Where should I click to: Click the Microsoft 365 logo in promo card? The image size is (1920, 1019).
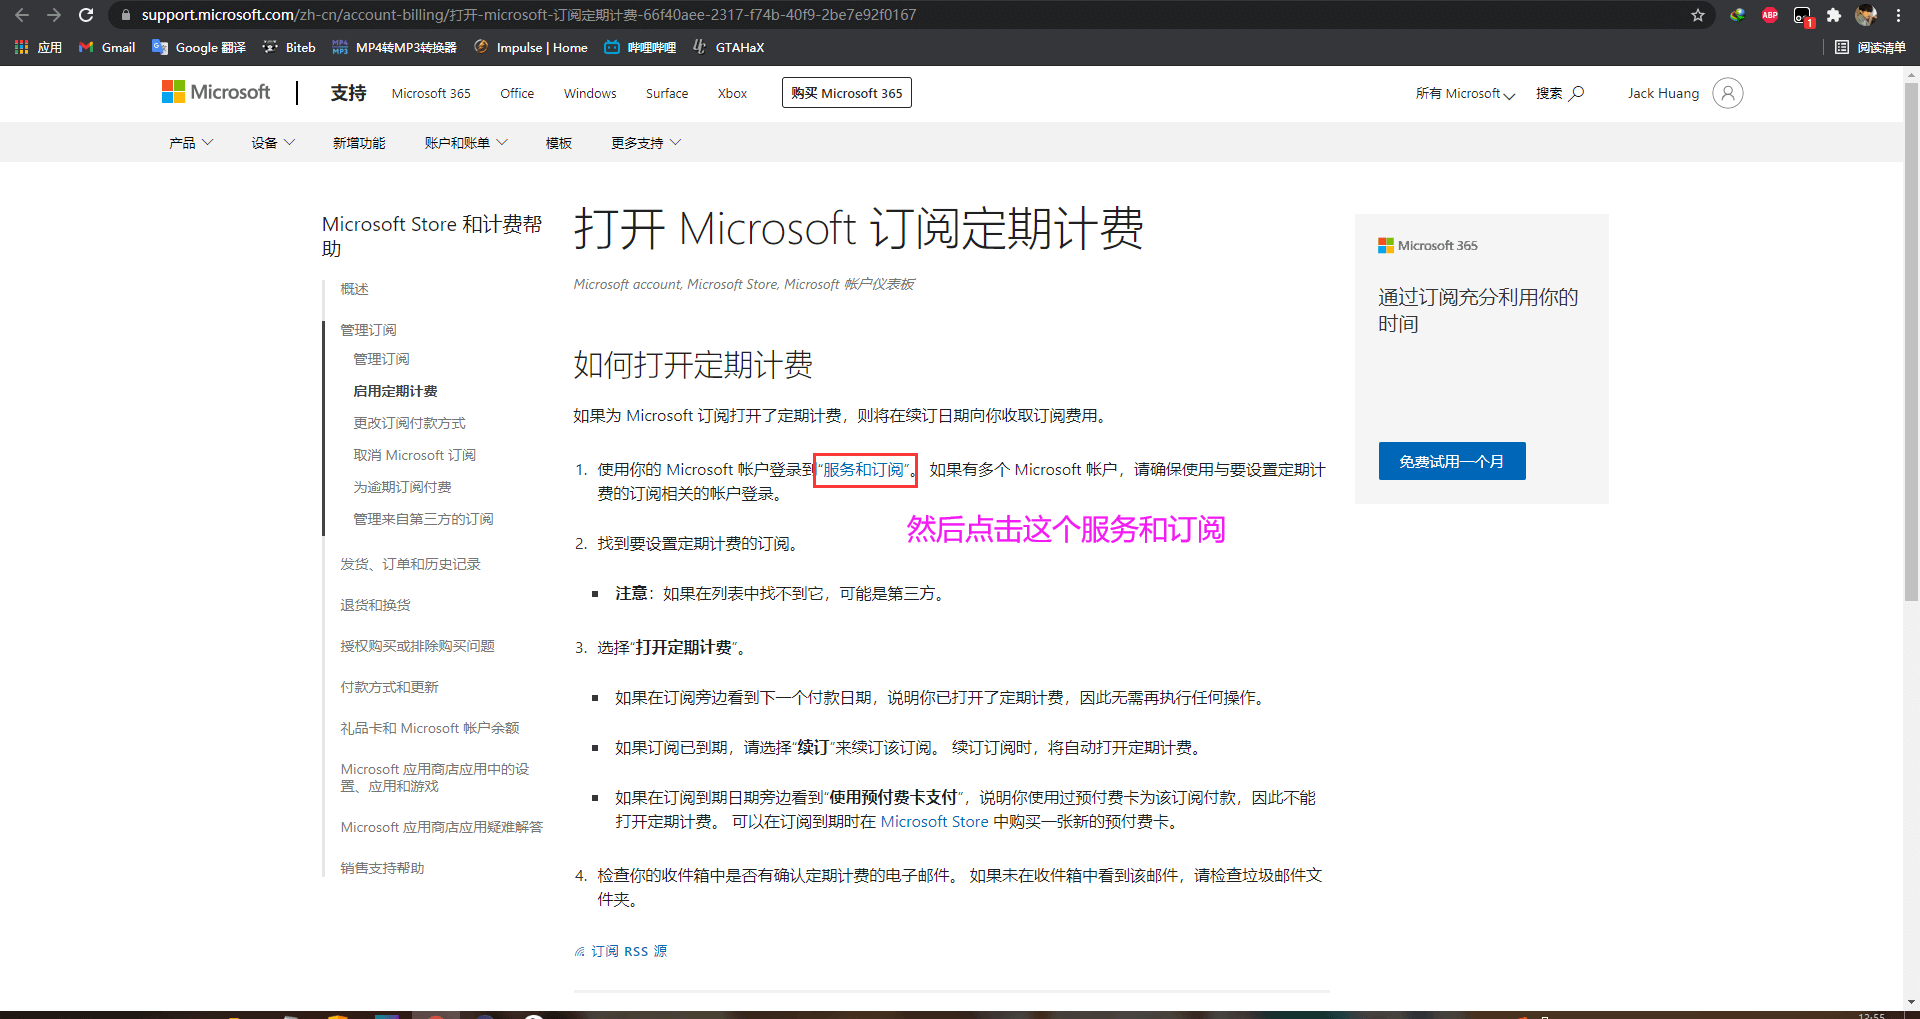[x=1427, y=245]
